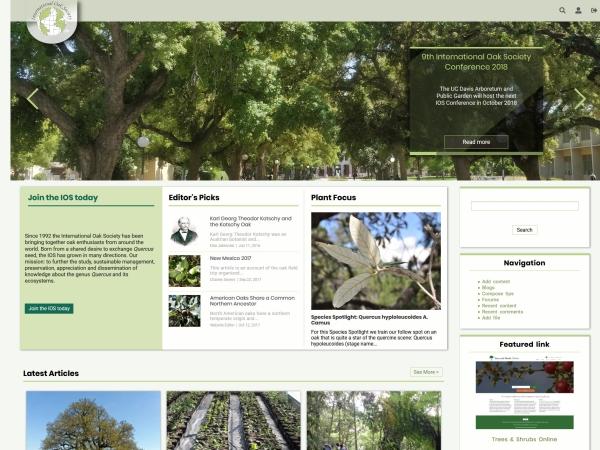600x450 pixels.
Task: Click the Read more conference button
Action: (476, 142)
